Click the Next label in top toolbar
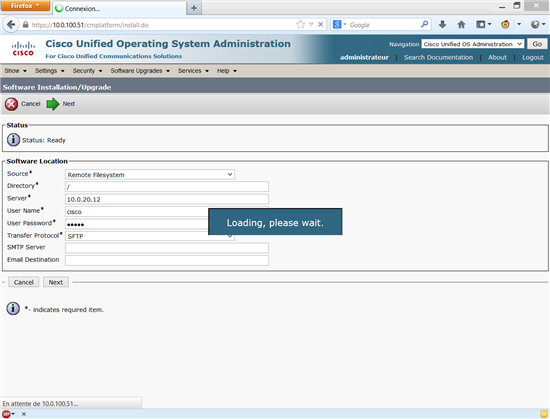The image size is (550, 419). coord(69,104)
